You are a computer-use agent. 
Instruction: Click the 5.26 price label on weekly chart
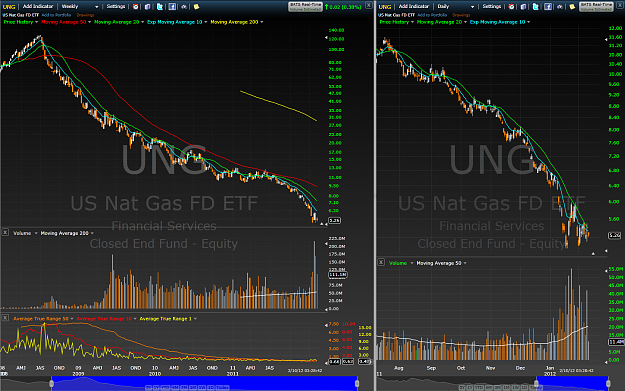tap(334, 220)
